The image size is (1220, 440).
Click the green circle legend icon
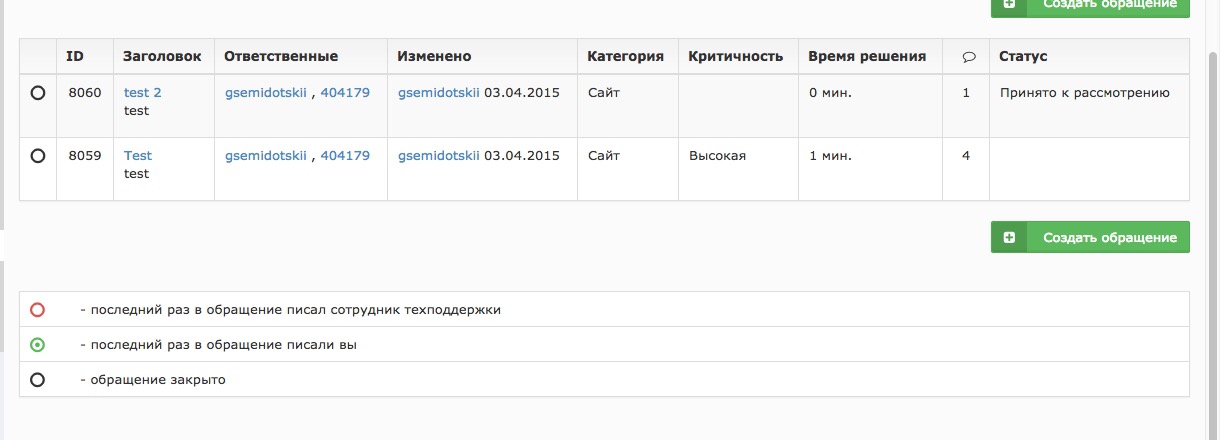click(38, 345)
